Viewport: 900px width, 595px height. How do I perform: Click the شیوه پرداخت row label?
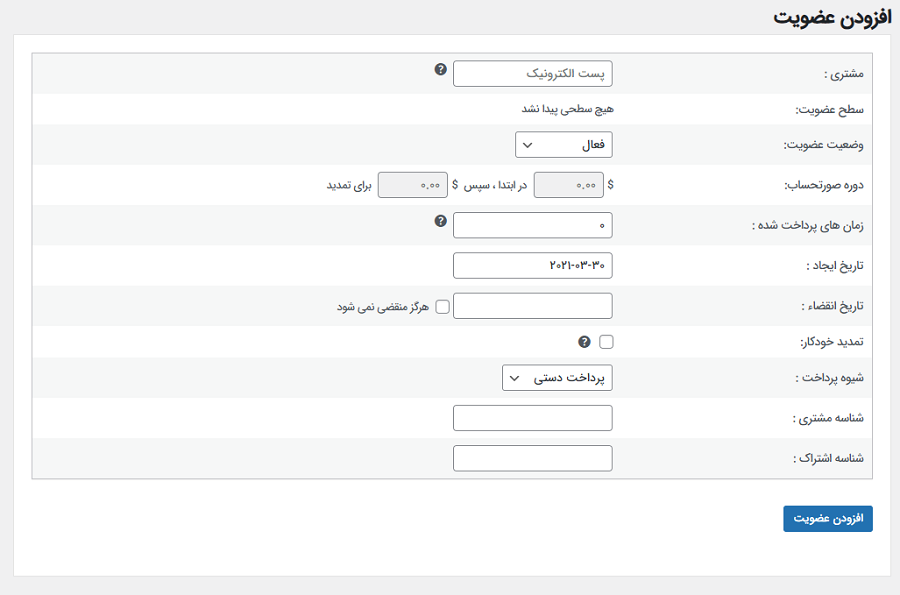(x=831, y=378)
